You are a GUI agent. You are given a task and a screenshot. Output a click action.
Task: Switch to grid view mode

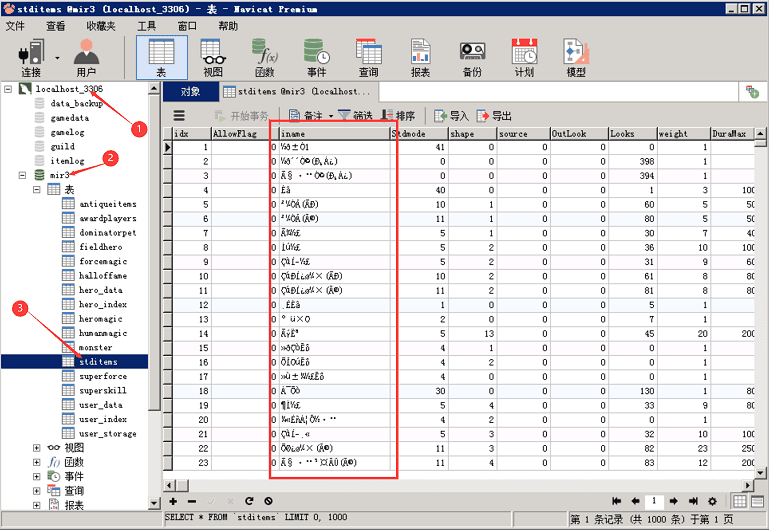[x=740, y=501]
